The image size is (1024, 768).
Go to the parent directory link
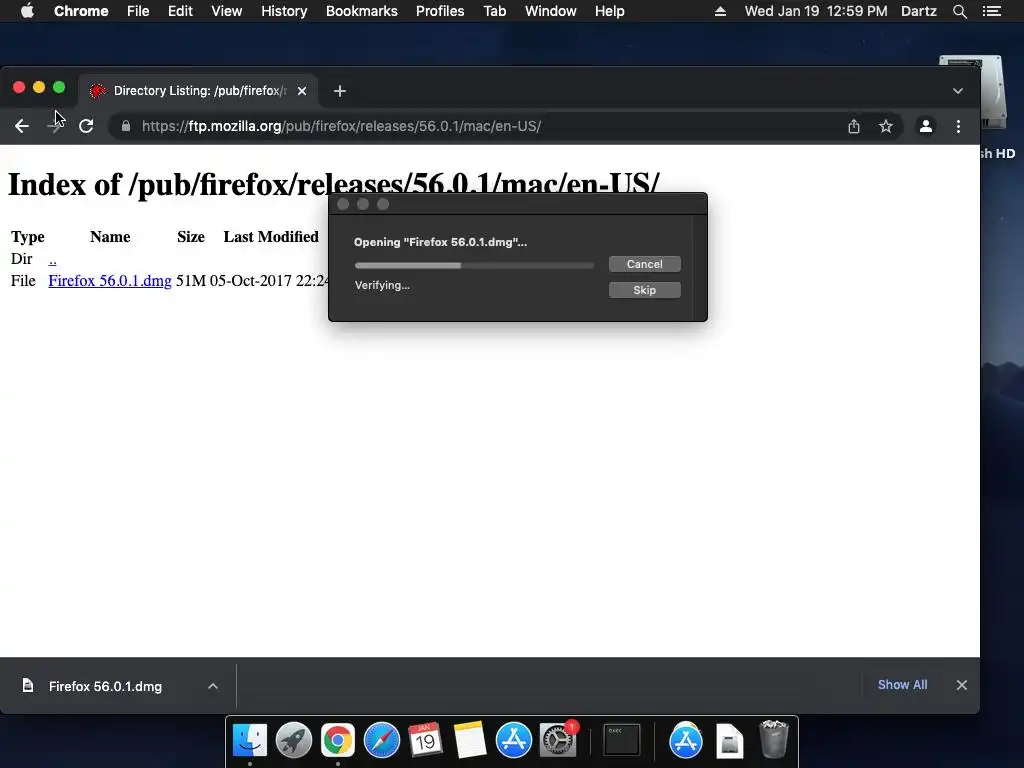(52, 259)
